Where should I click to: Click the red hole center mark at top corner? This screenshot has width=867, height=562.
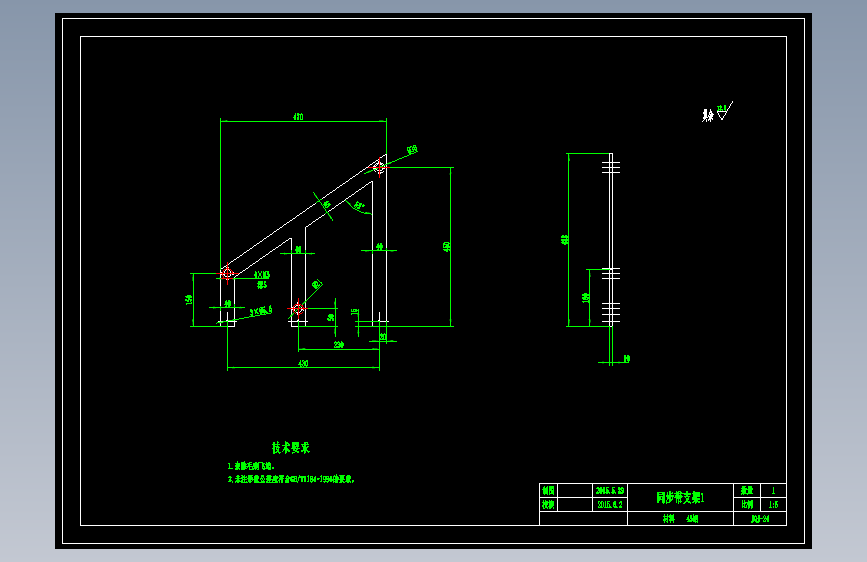pyautogui.click(x=379, y=166)
